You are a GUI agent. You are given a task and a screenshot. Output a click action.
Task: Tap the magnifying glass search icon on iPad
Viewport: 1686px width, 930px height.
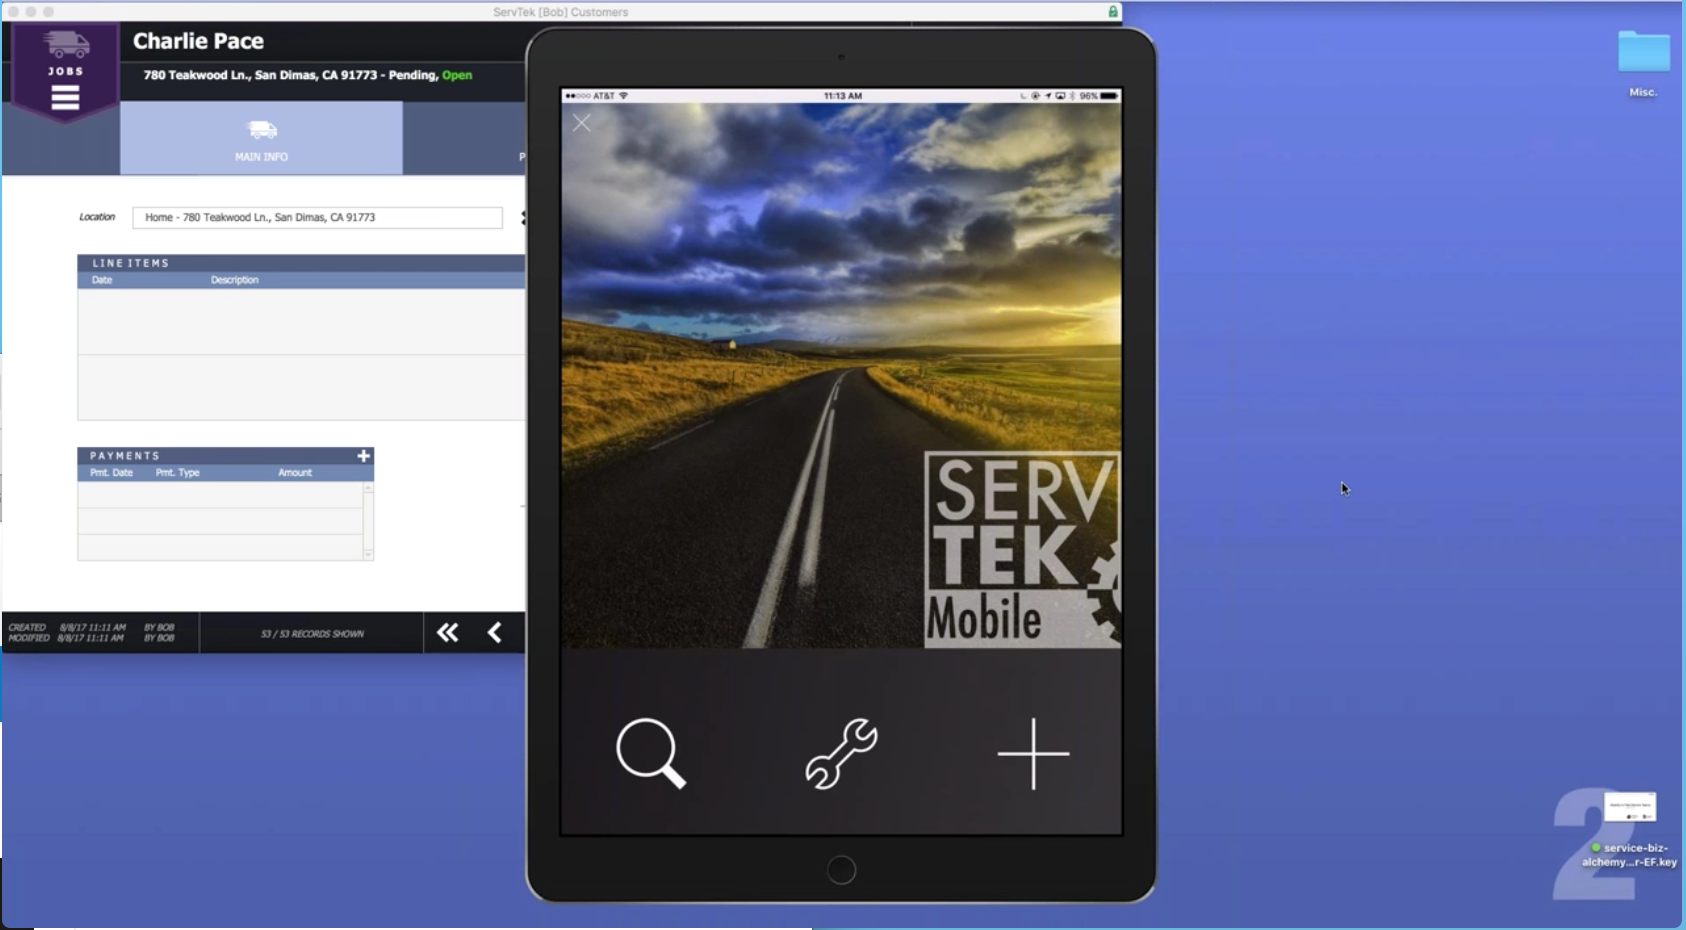click(x=651, y=753)
